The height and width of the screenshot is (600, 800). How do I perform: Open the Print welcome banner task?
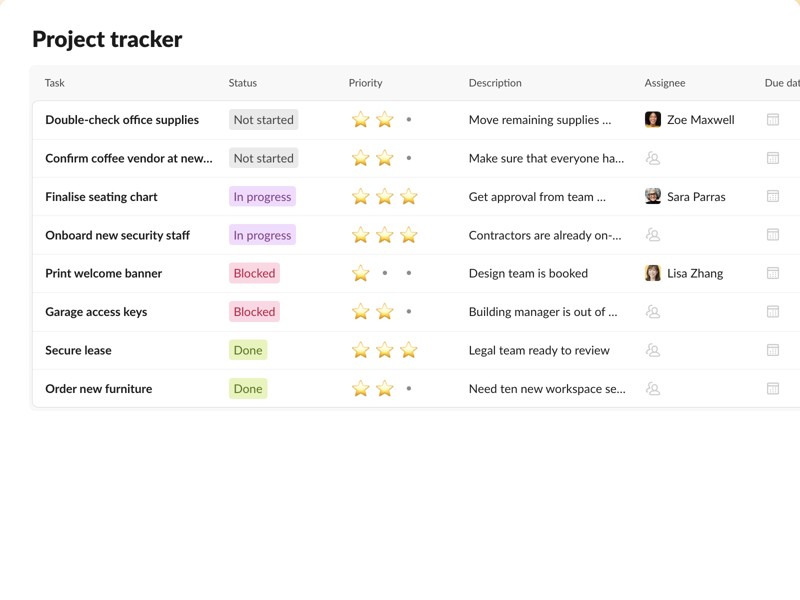(x=103, y=273)
